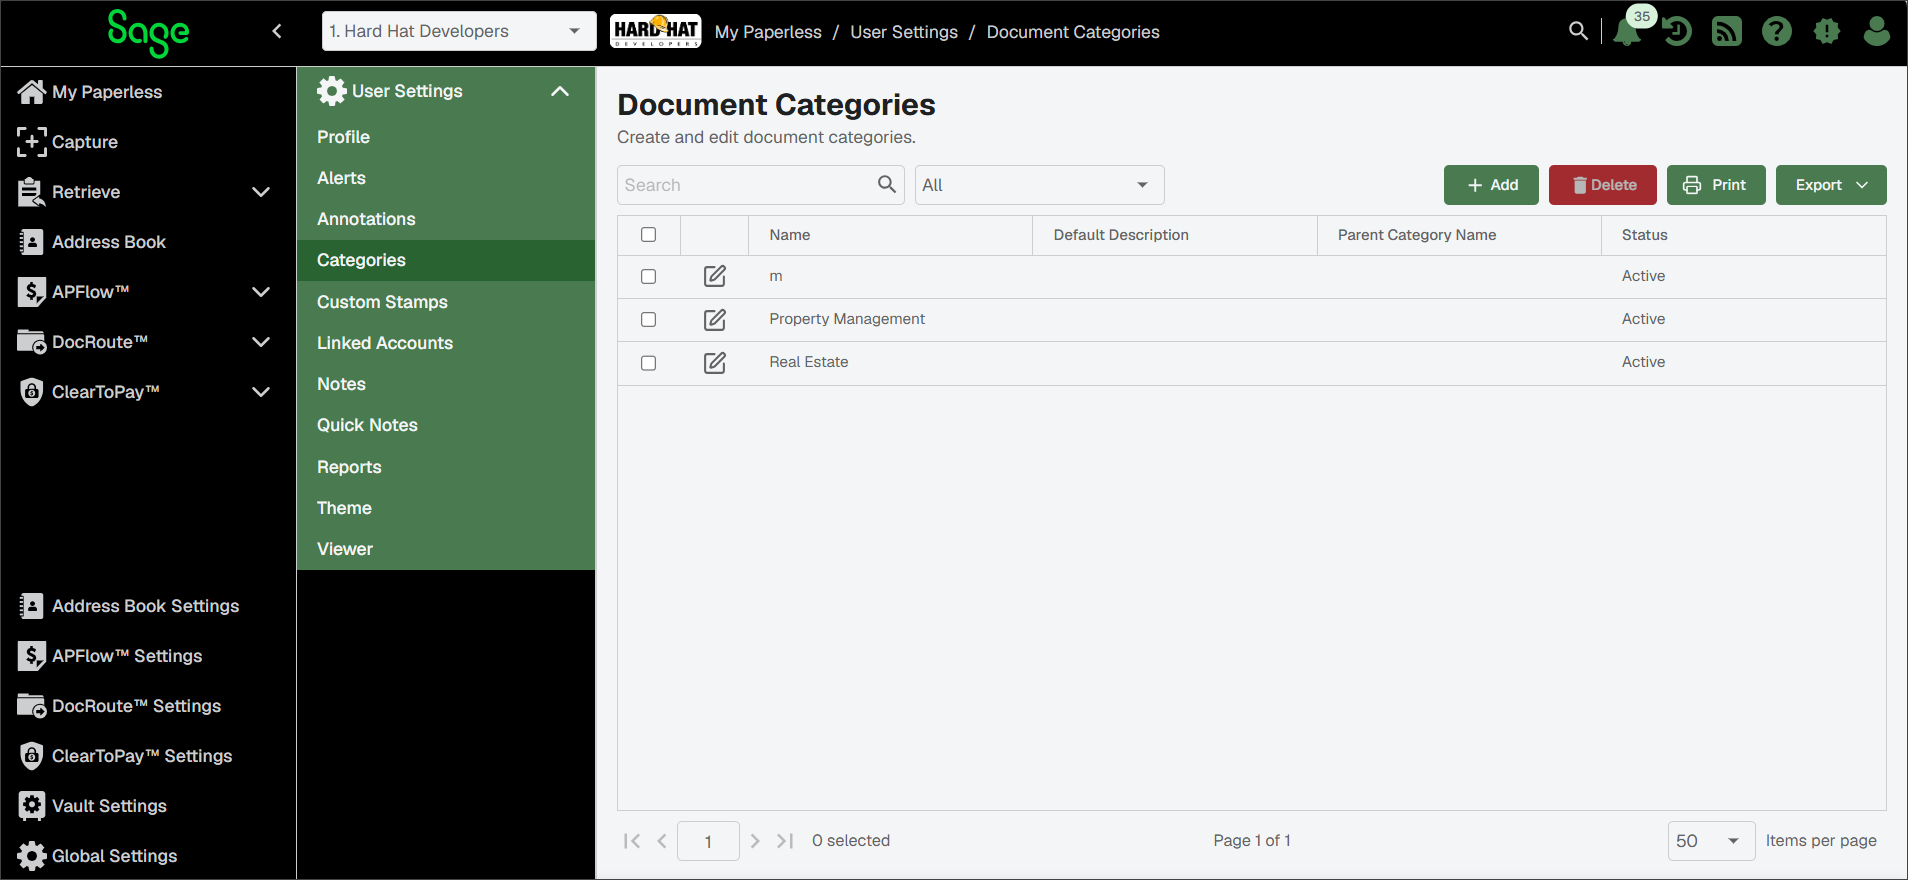Open Linked Accounts settings
1908x880 pixels.
point(446,343)
